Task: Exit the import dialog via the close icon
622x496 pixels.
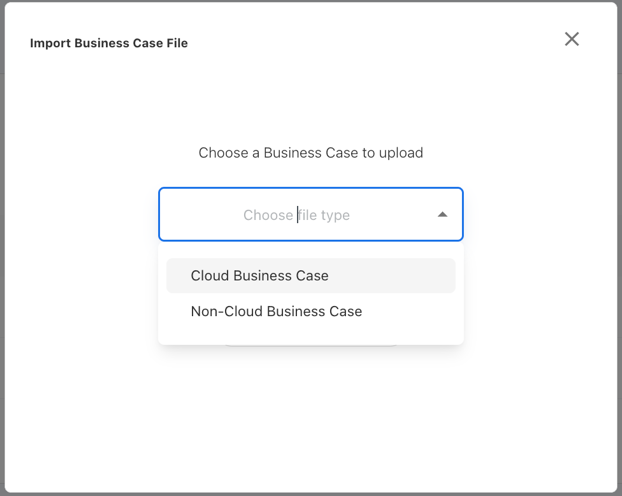Action: point(571,39)
